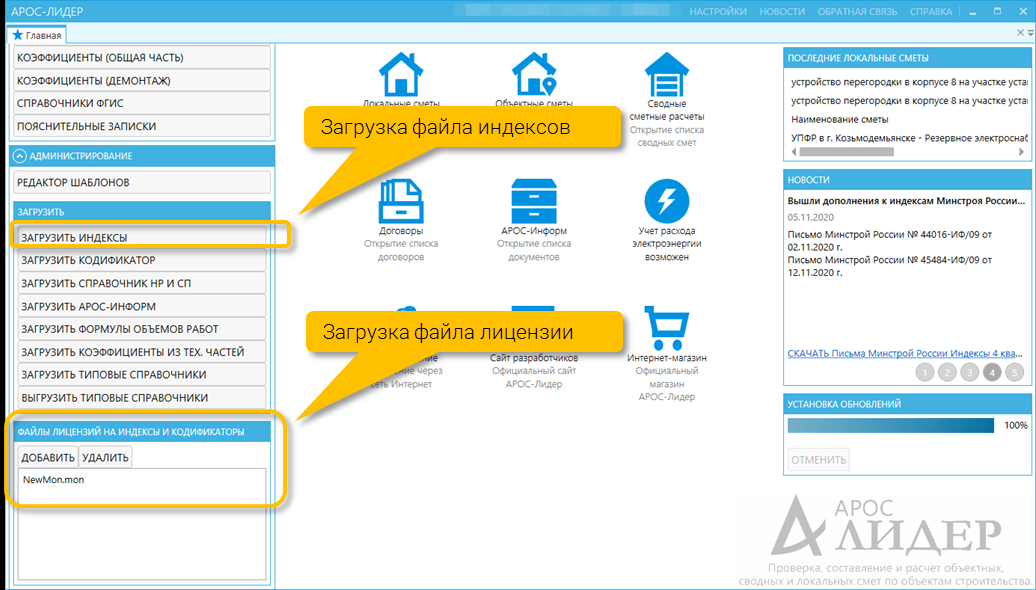Click КОЭФФИЦИЕНТЫ (ДЕМОНТАЖ) button
The image size is (1036, 590).
click(142, 81)
